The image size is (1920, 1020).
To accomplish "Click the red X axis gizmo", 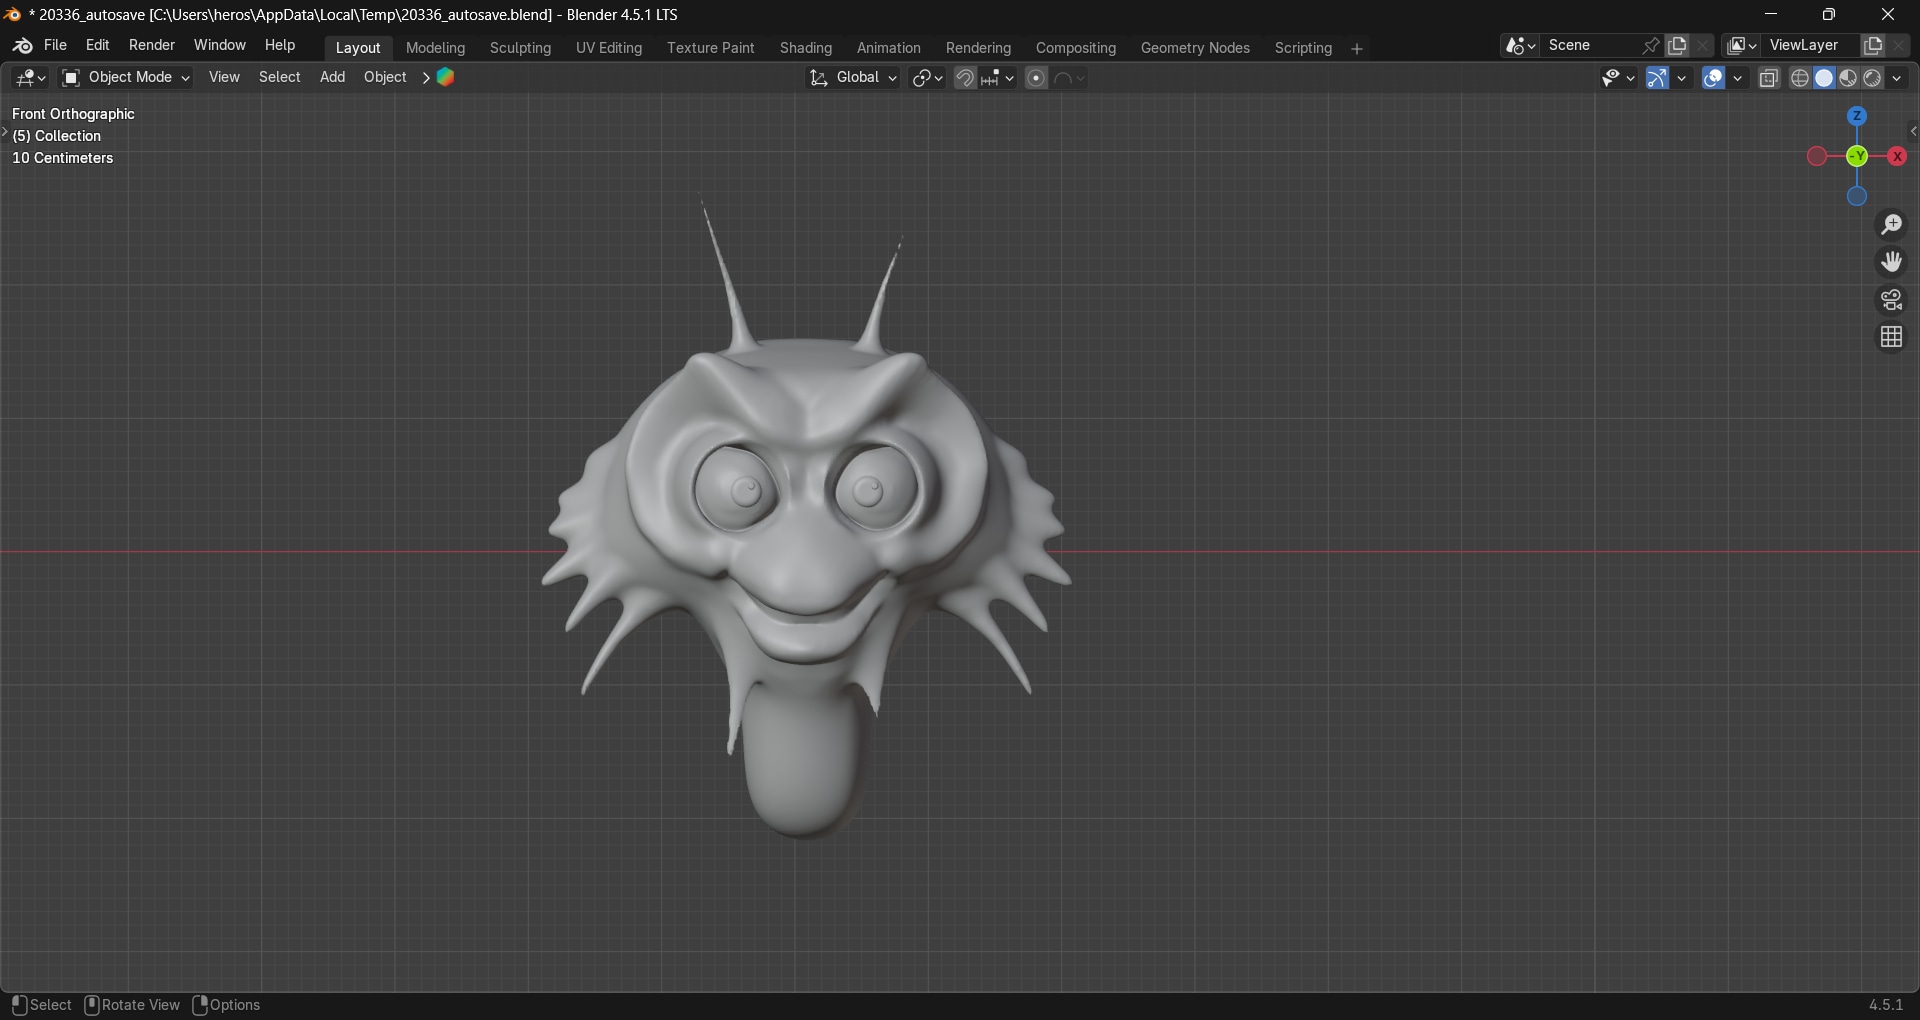I will (x=1897, y=157).
